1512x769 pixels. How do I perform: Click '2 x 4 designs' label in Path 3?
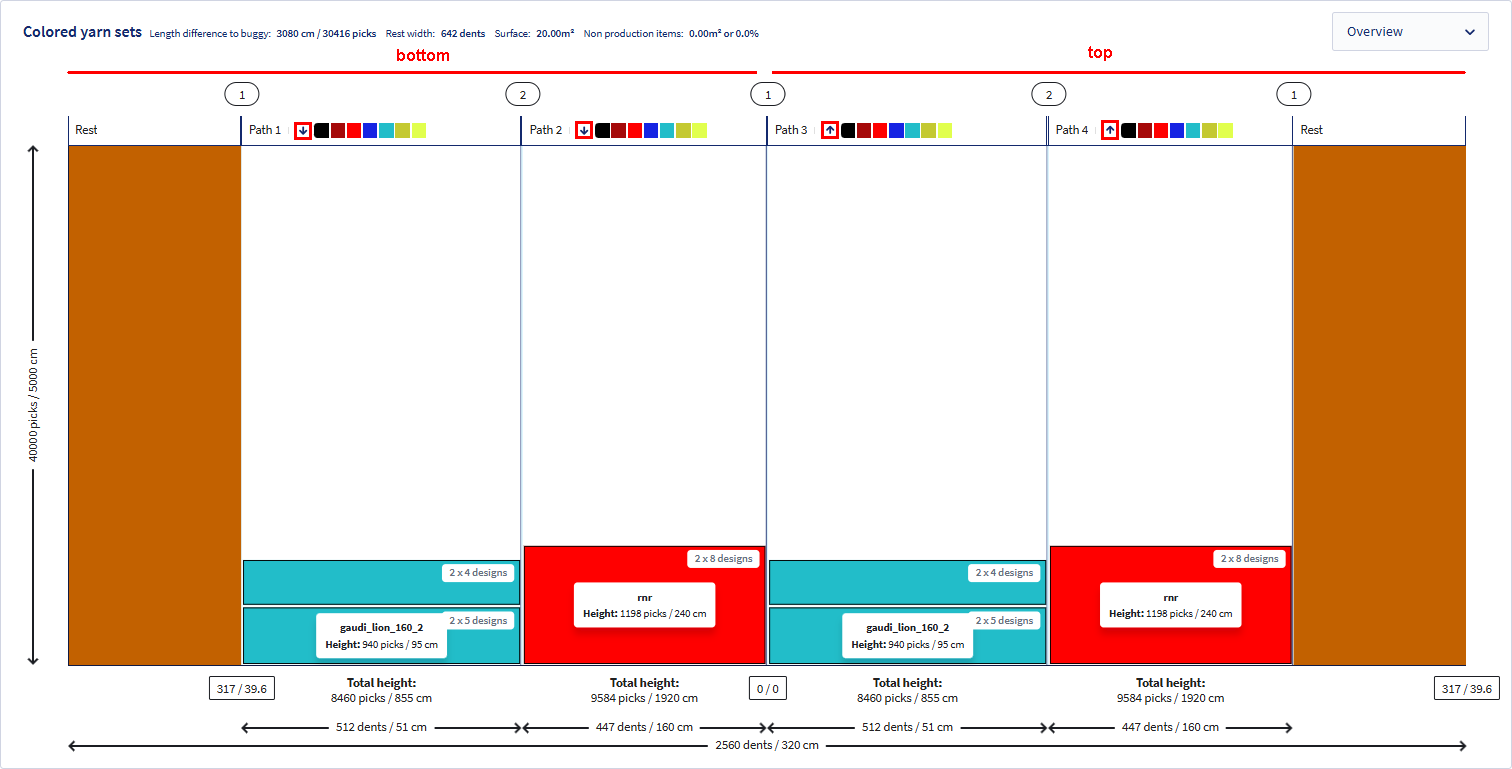click(1004, 573)
